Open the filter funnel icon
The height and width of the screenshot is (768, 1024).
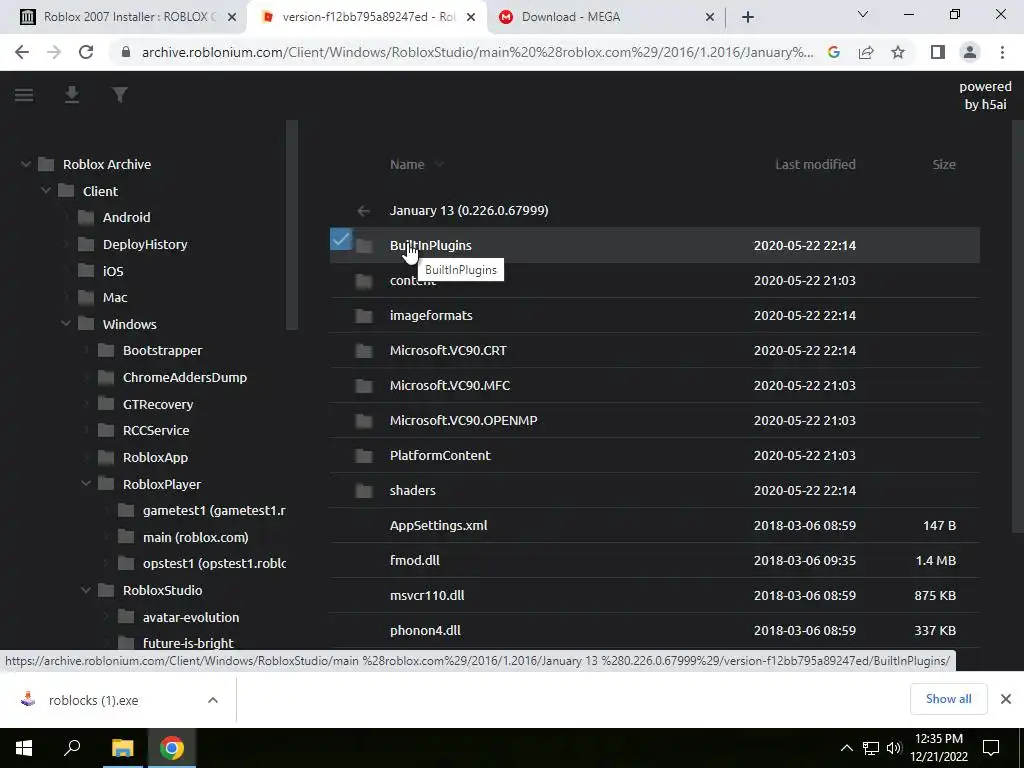[x=120, y=95]
